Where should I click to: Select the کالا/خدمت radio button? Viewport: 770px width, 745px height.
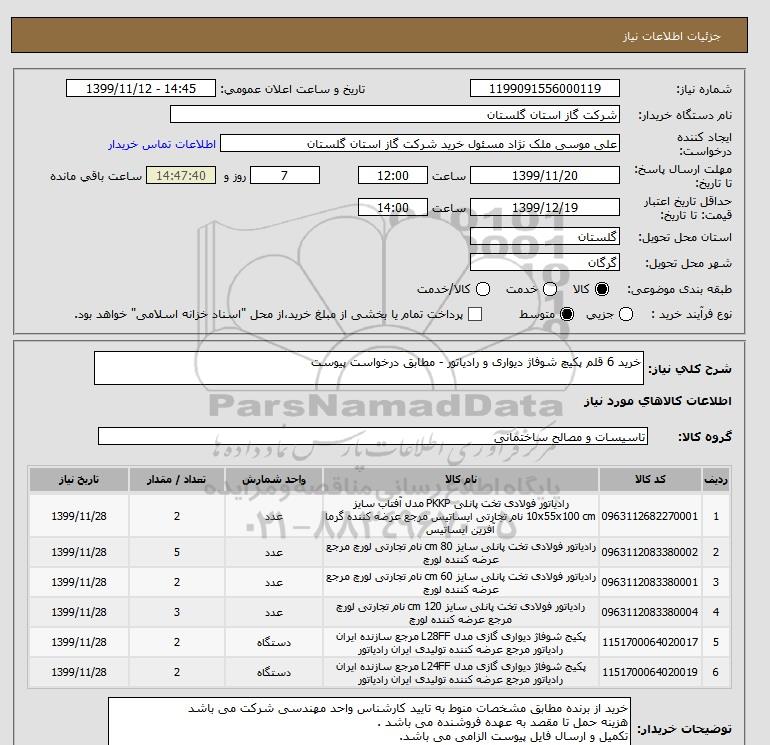483,289
